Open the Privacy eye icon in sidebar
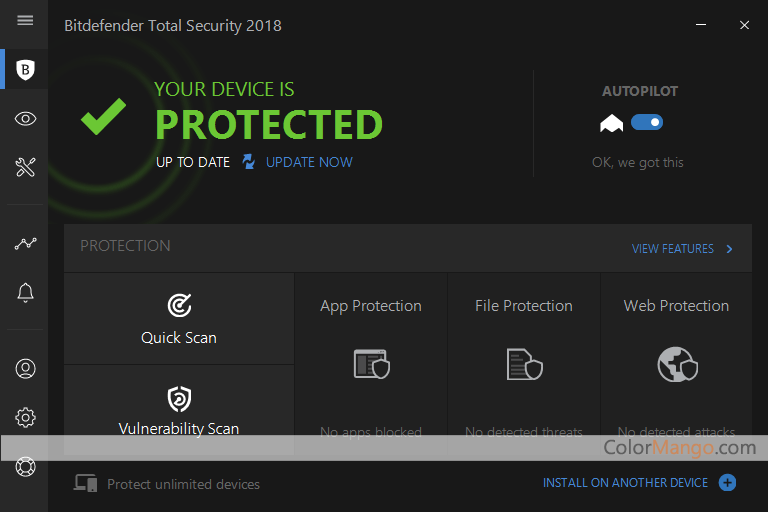768x512 pixels. tap(25, 119)
